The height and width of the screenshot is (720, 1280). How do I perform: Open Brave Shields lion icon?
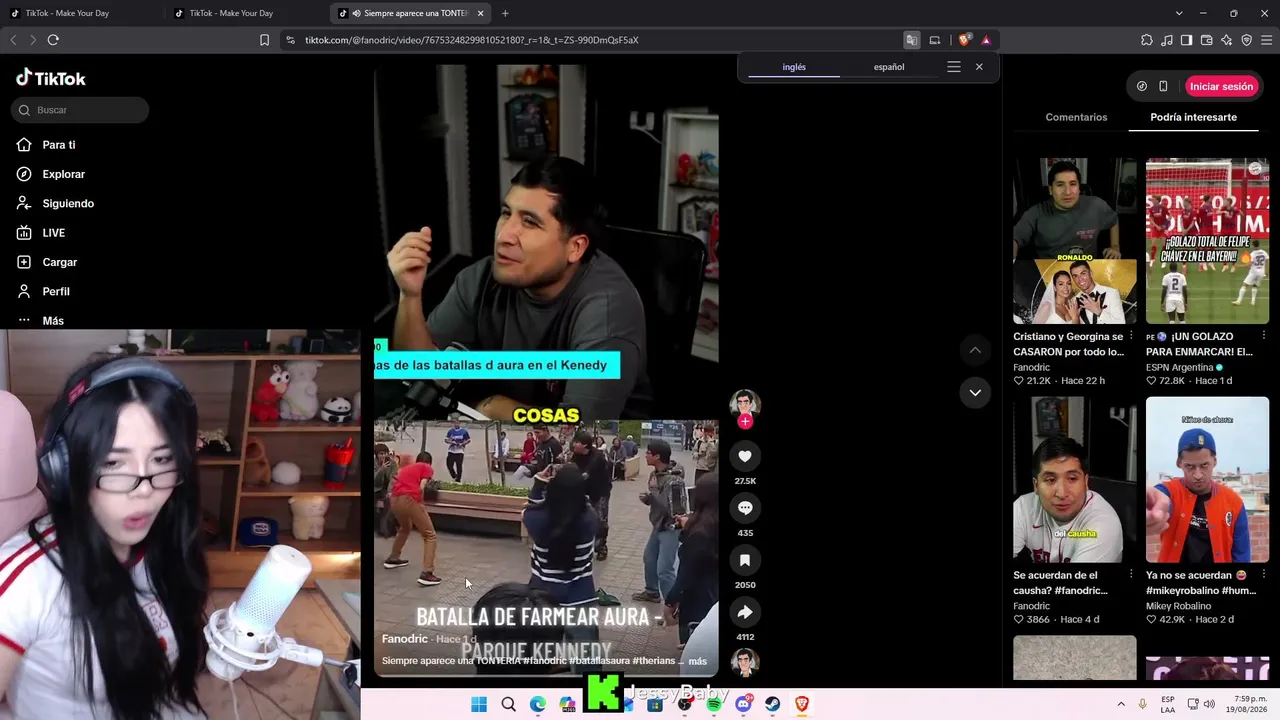click(964, 40)
